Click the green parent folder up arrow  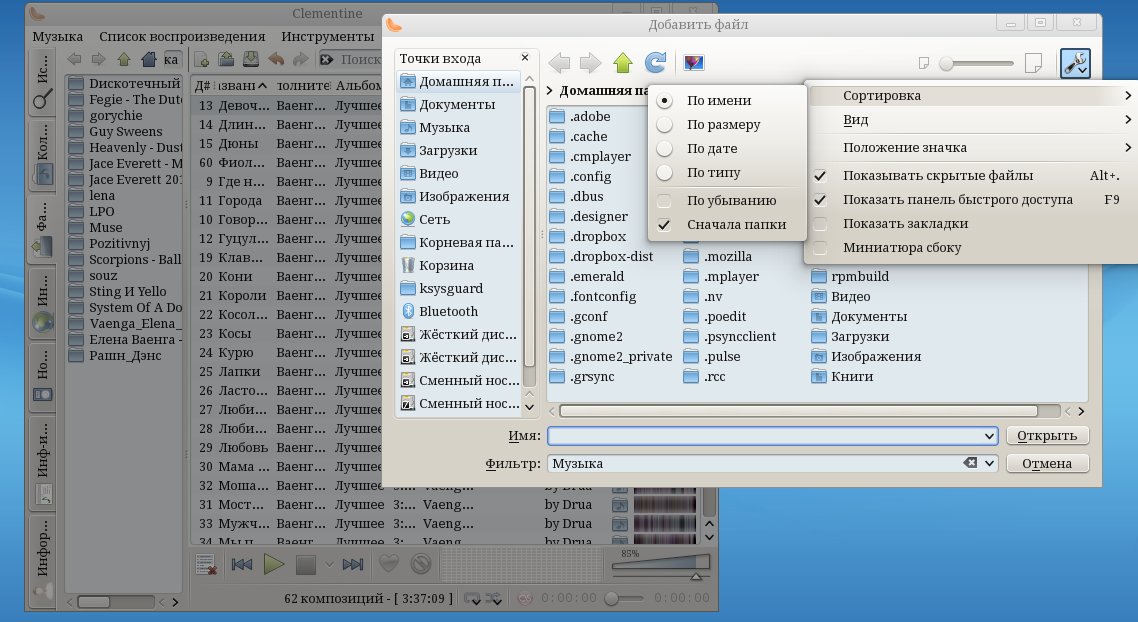pos(623,64)
